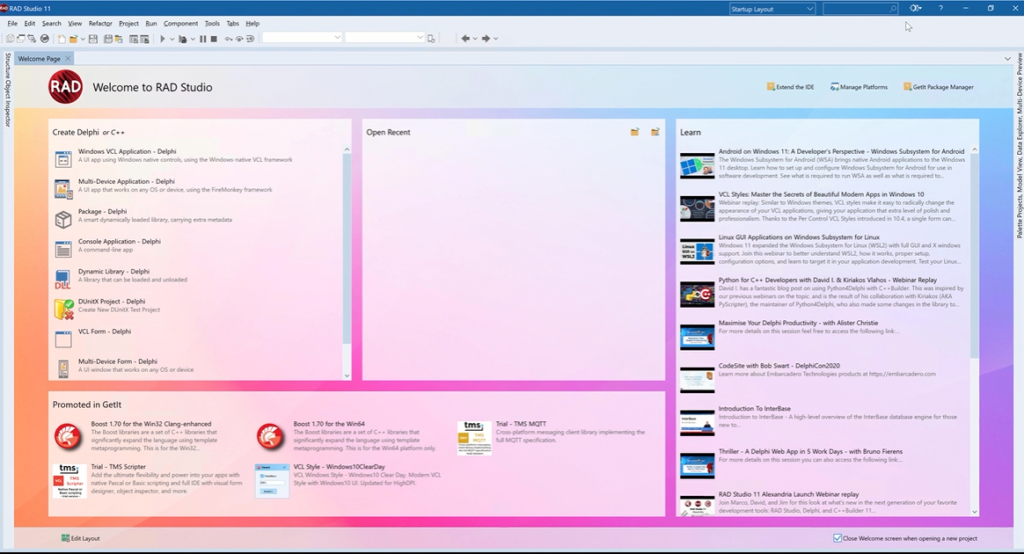Click the Boost Win32 Clang-enhanced helmet icon
This screenshot has width=1024, height=554.
pos(68,436)
